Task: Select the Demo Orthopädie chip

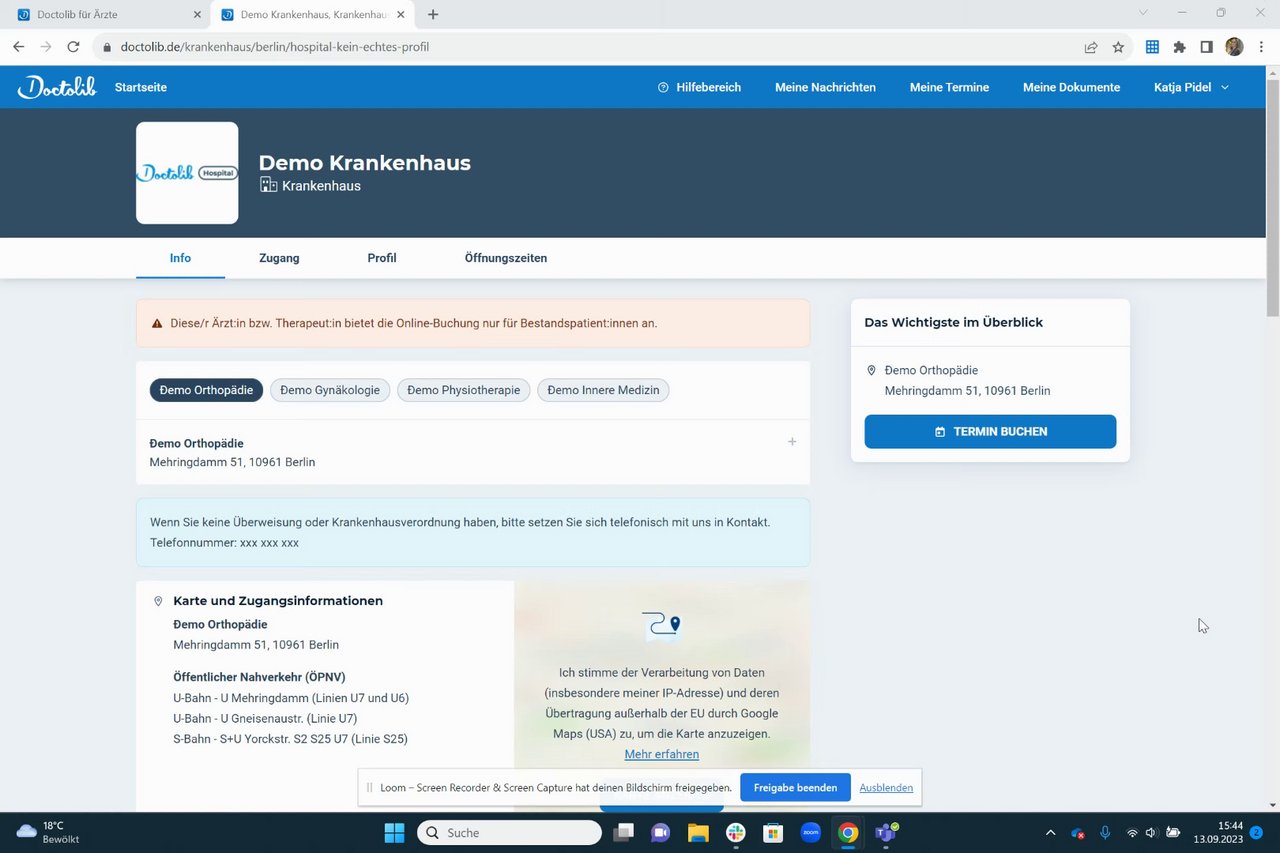Action: click(x=206, y=390)
